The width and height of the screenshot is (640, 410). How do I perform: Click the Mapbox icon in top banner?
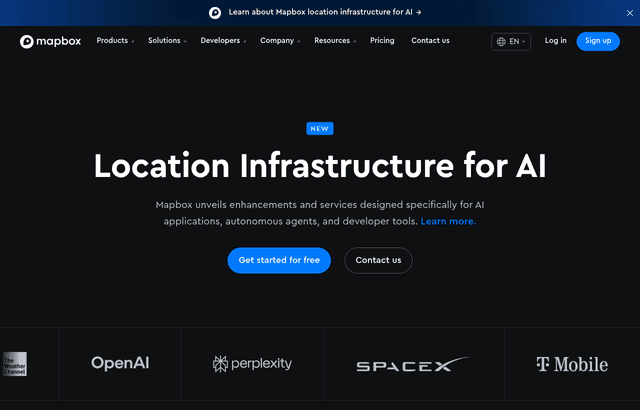215,13
